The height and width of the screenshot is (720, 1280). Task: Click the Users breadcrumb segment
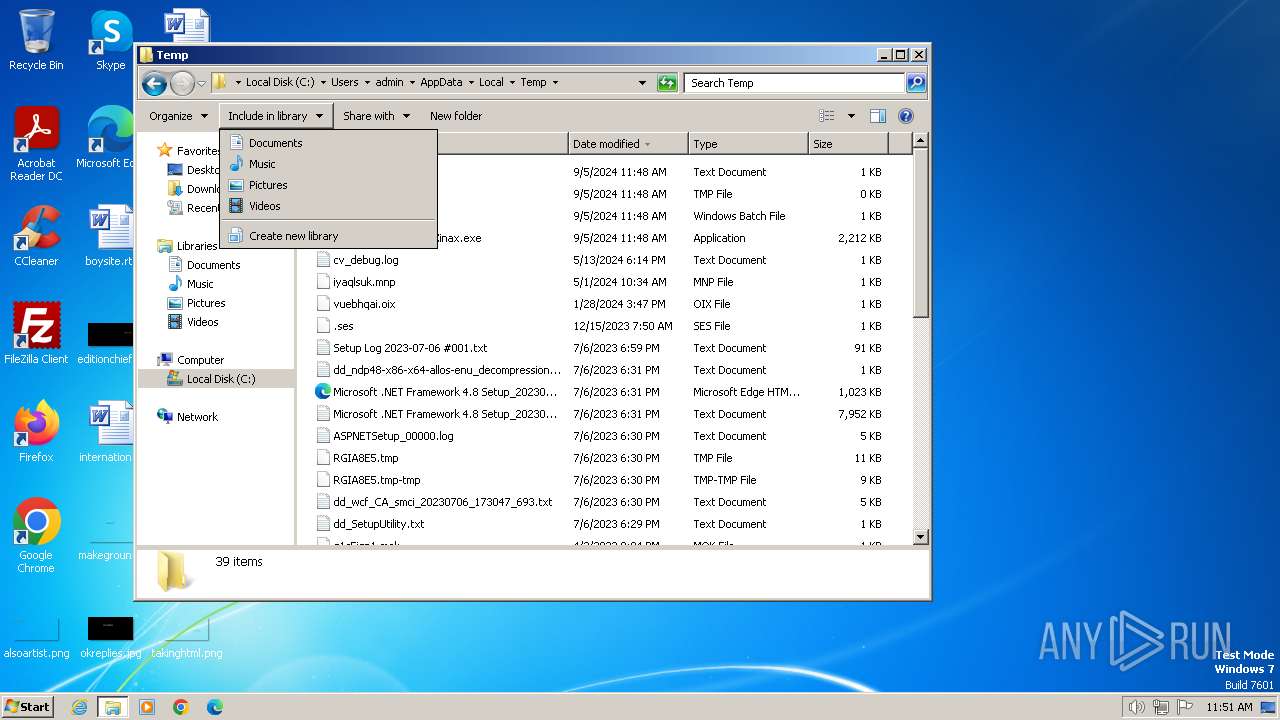pos(344,83)
